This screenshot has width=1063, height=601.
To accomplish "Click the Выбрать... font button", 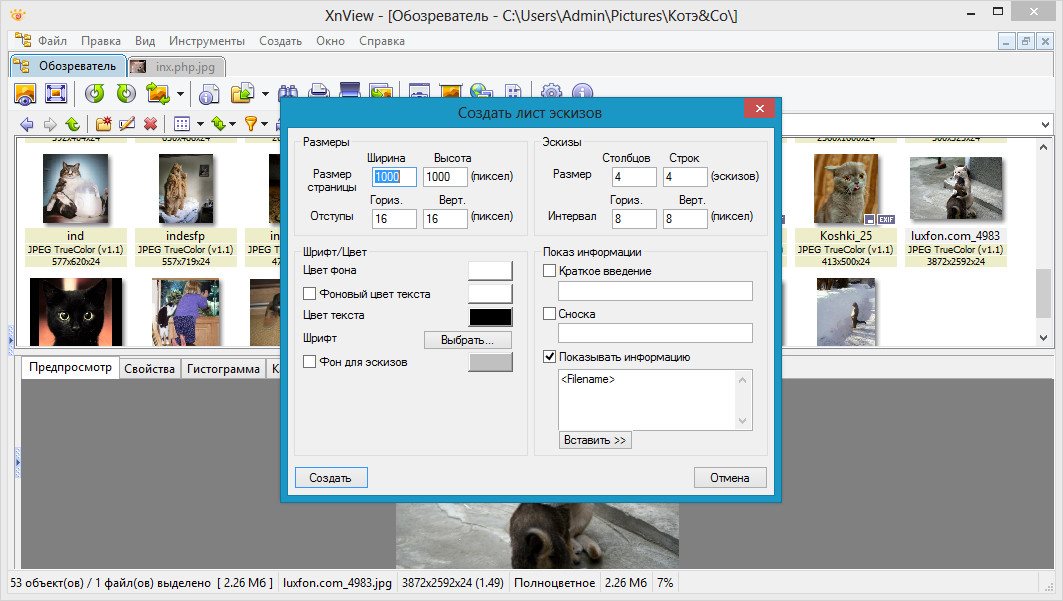I will pos(468,340).
